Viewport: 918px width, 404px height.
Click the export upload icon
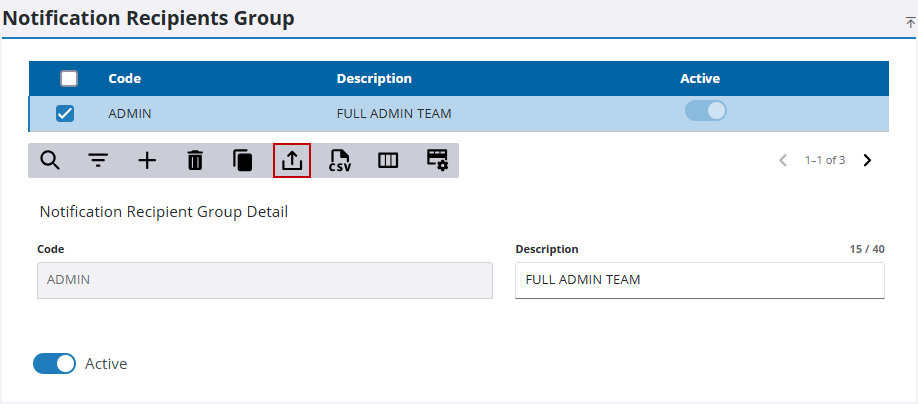[x=292, y=160]
